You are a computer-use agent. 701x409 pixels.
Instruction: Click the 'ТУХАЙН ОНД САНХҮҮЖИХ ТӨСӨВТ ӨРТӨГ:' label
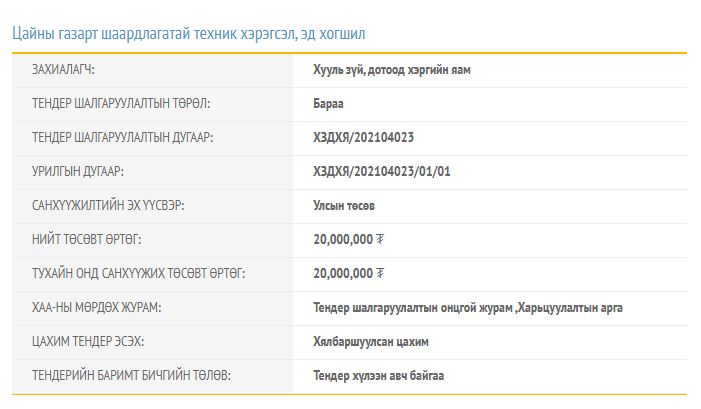[138, 273]
